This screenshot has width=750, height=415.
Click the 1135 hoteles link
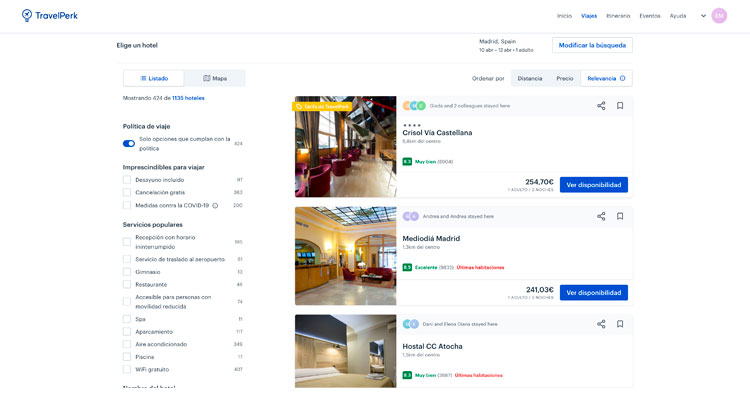click(188, 98)
